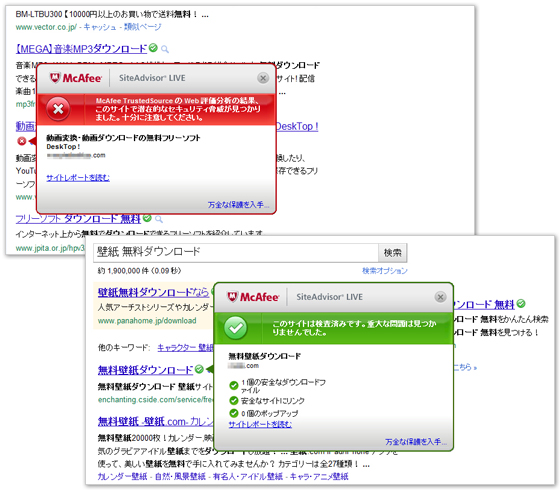Click the 検索 search button
Viewport: 560px width, 490px height.
point(392,253)
